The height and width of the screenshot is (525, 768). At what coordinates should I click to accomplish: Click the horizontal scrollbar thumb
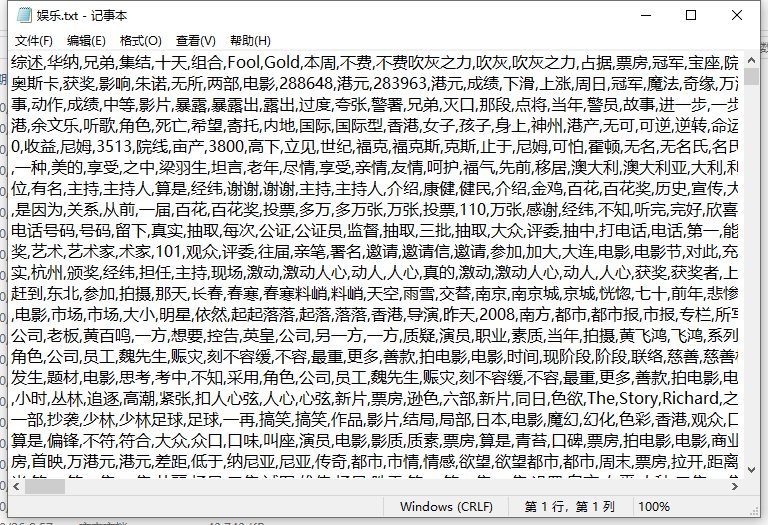[45, 486]
